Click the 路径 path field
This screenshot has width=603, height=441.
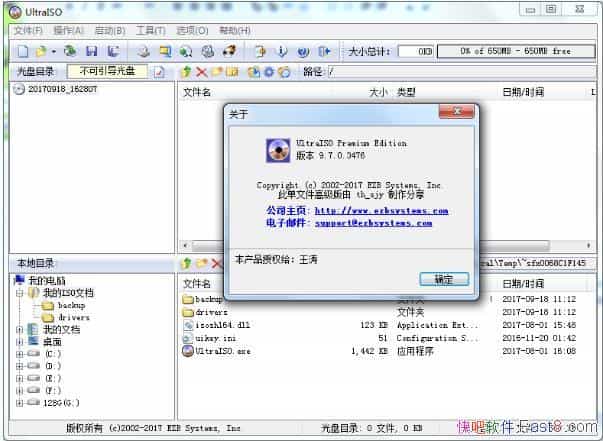[461, 72]
